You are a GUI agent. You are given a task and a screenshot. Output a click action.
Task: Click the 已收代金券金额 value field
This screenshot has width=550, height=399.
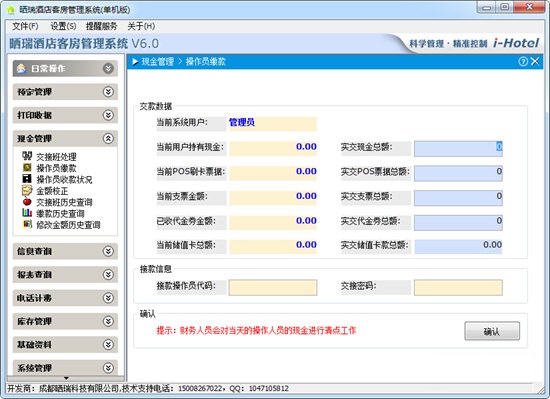point(273,222)
